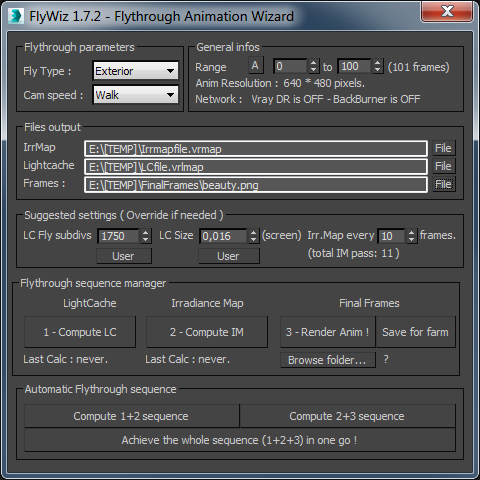Click the Frames output path field
The width and height of the screenshot is (480, 480).
tap(256, 185)
